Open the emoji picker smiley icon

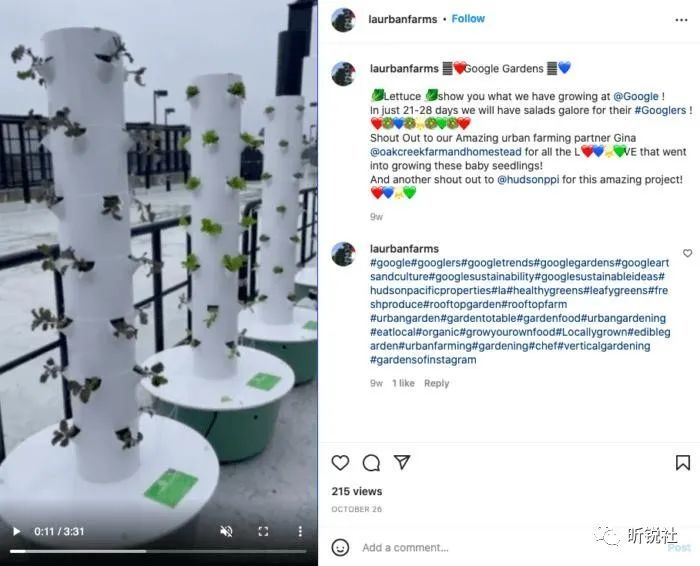(x=340, y=547)
